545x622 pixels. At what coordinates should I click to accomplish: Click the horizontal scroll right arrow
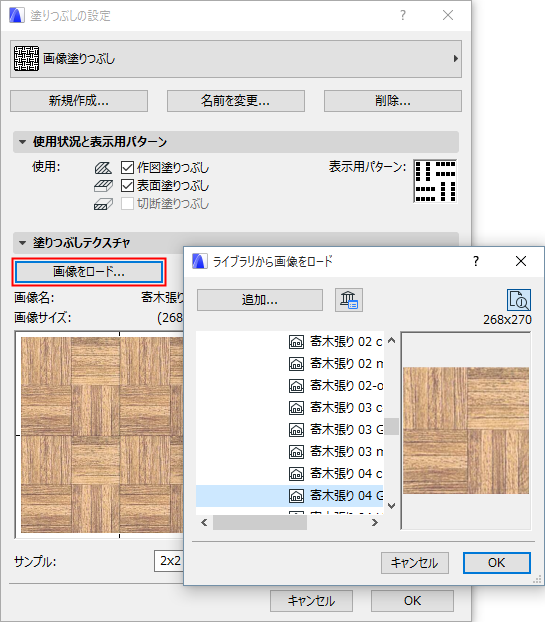374,523
